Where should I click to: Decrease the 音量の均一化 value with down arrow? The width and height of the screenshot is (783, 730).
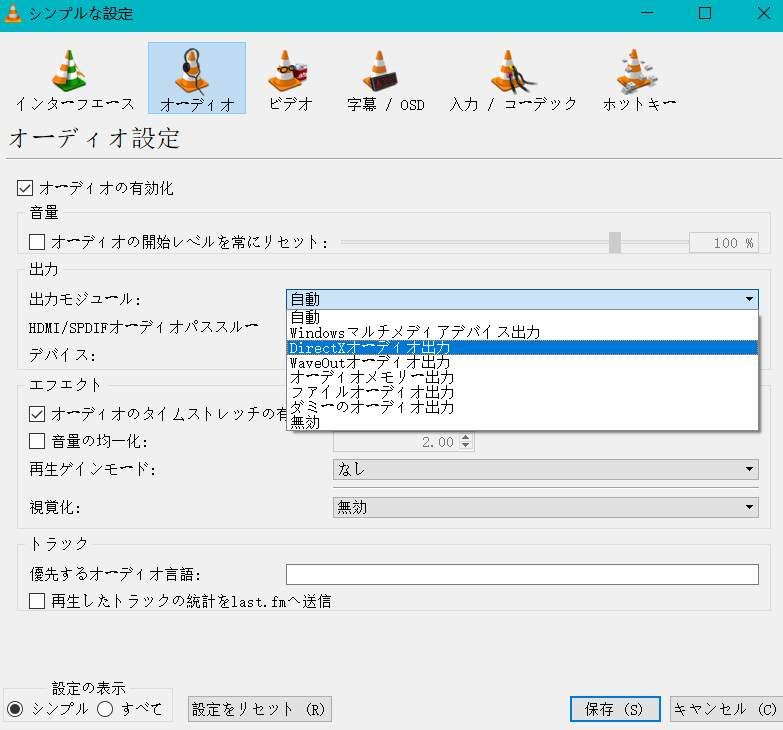(465, 445)
